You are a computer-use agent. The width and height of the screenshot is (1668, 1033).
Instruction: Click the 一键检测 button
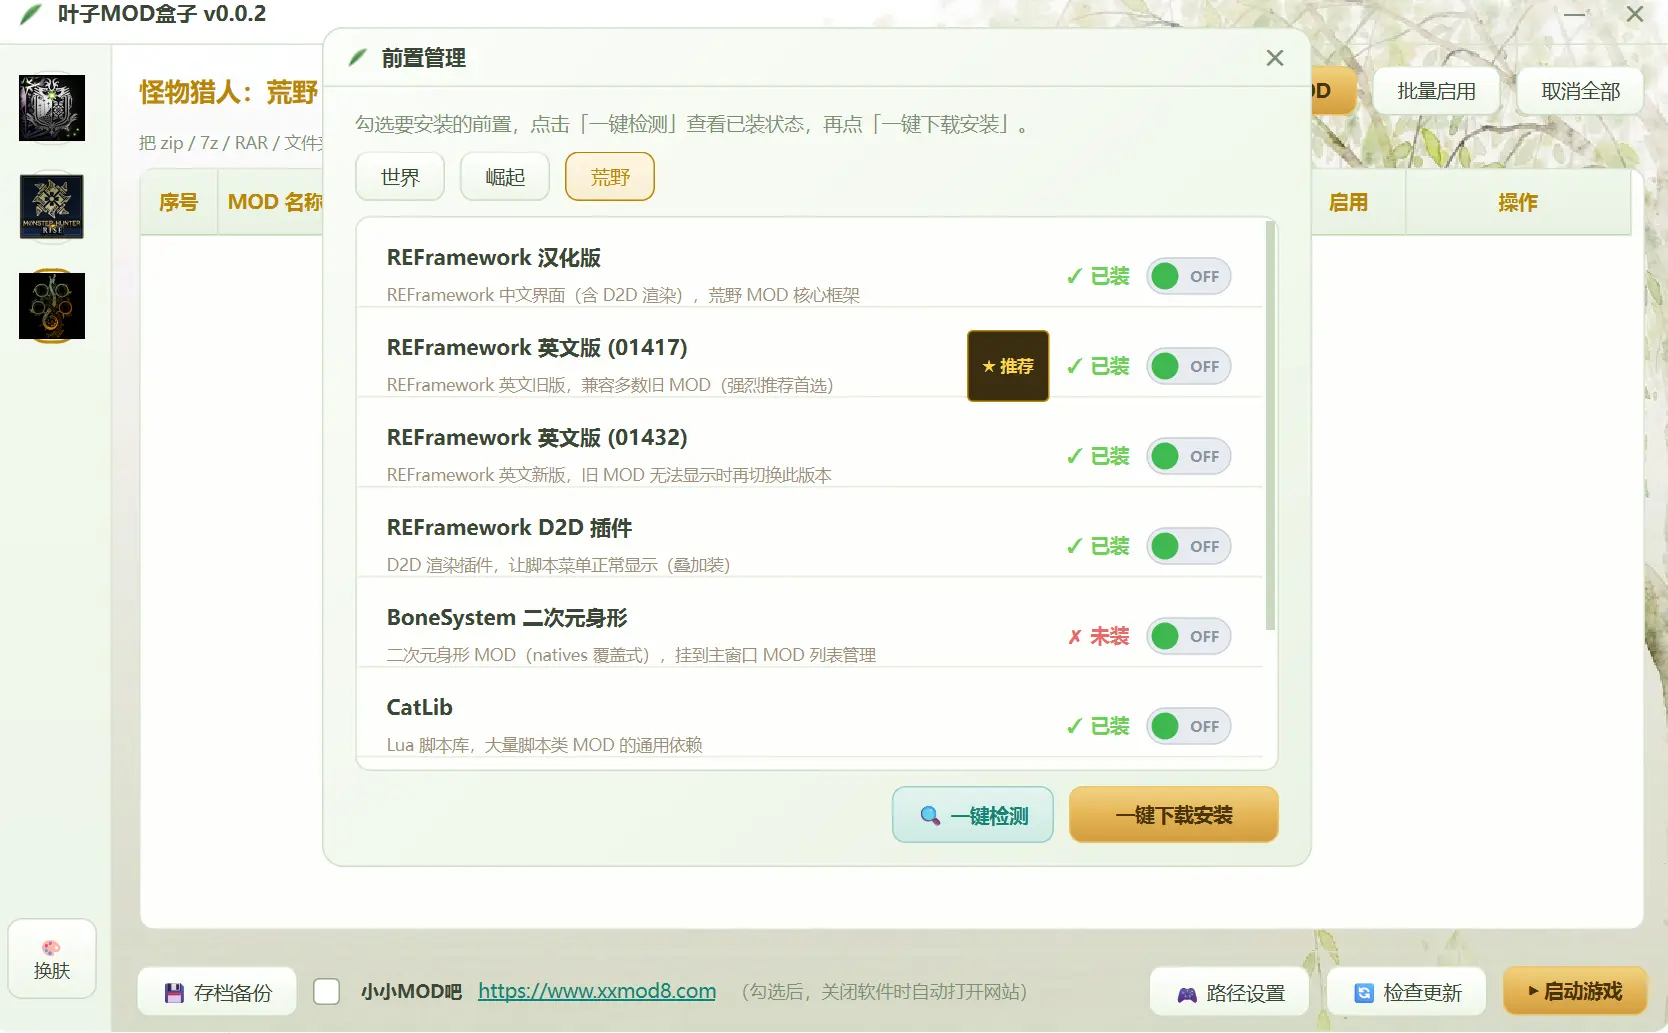tap(973, 815)
